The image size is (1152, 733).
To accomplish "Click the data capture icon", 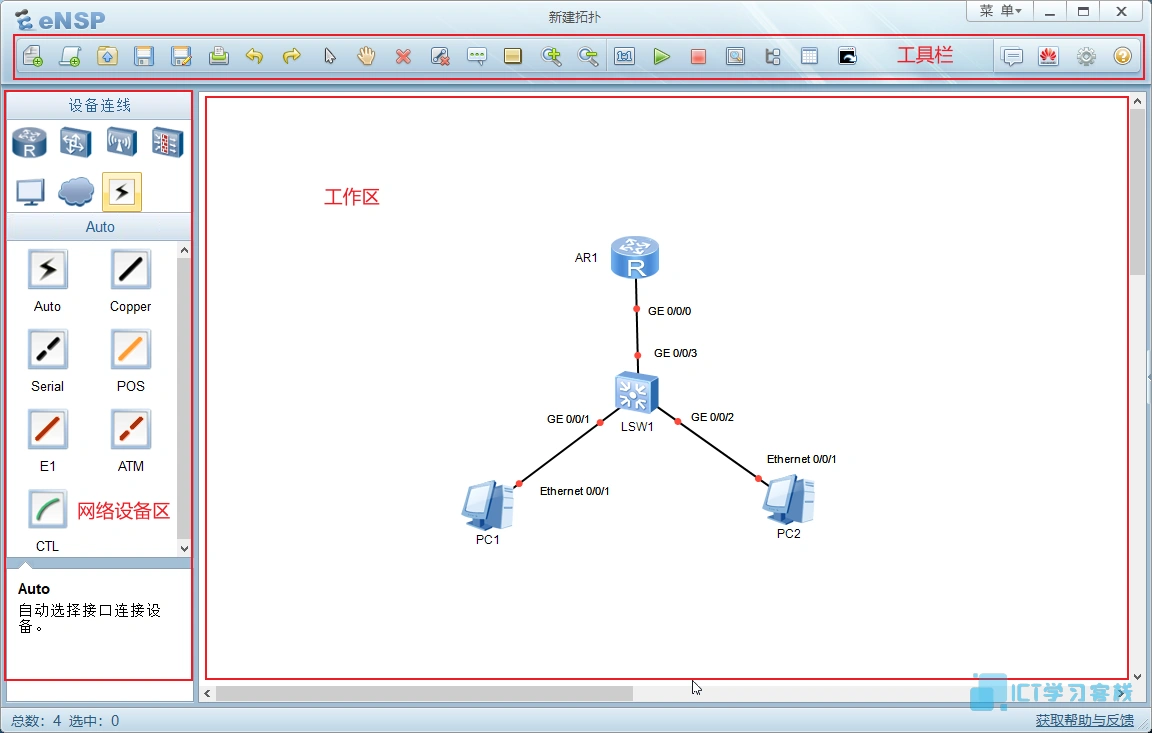I will tap(735, 57).
